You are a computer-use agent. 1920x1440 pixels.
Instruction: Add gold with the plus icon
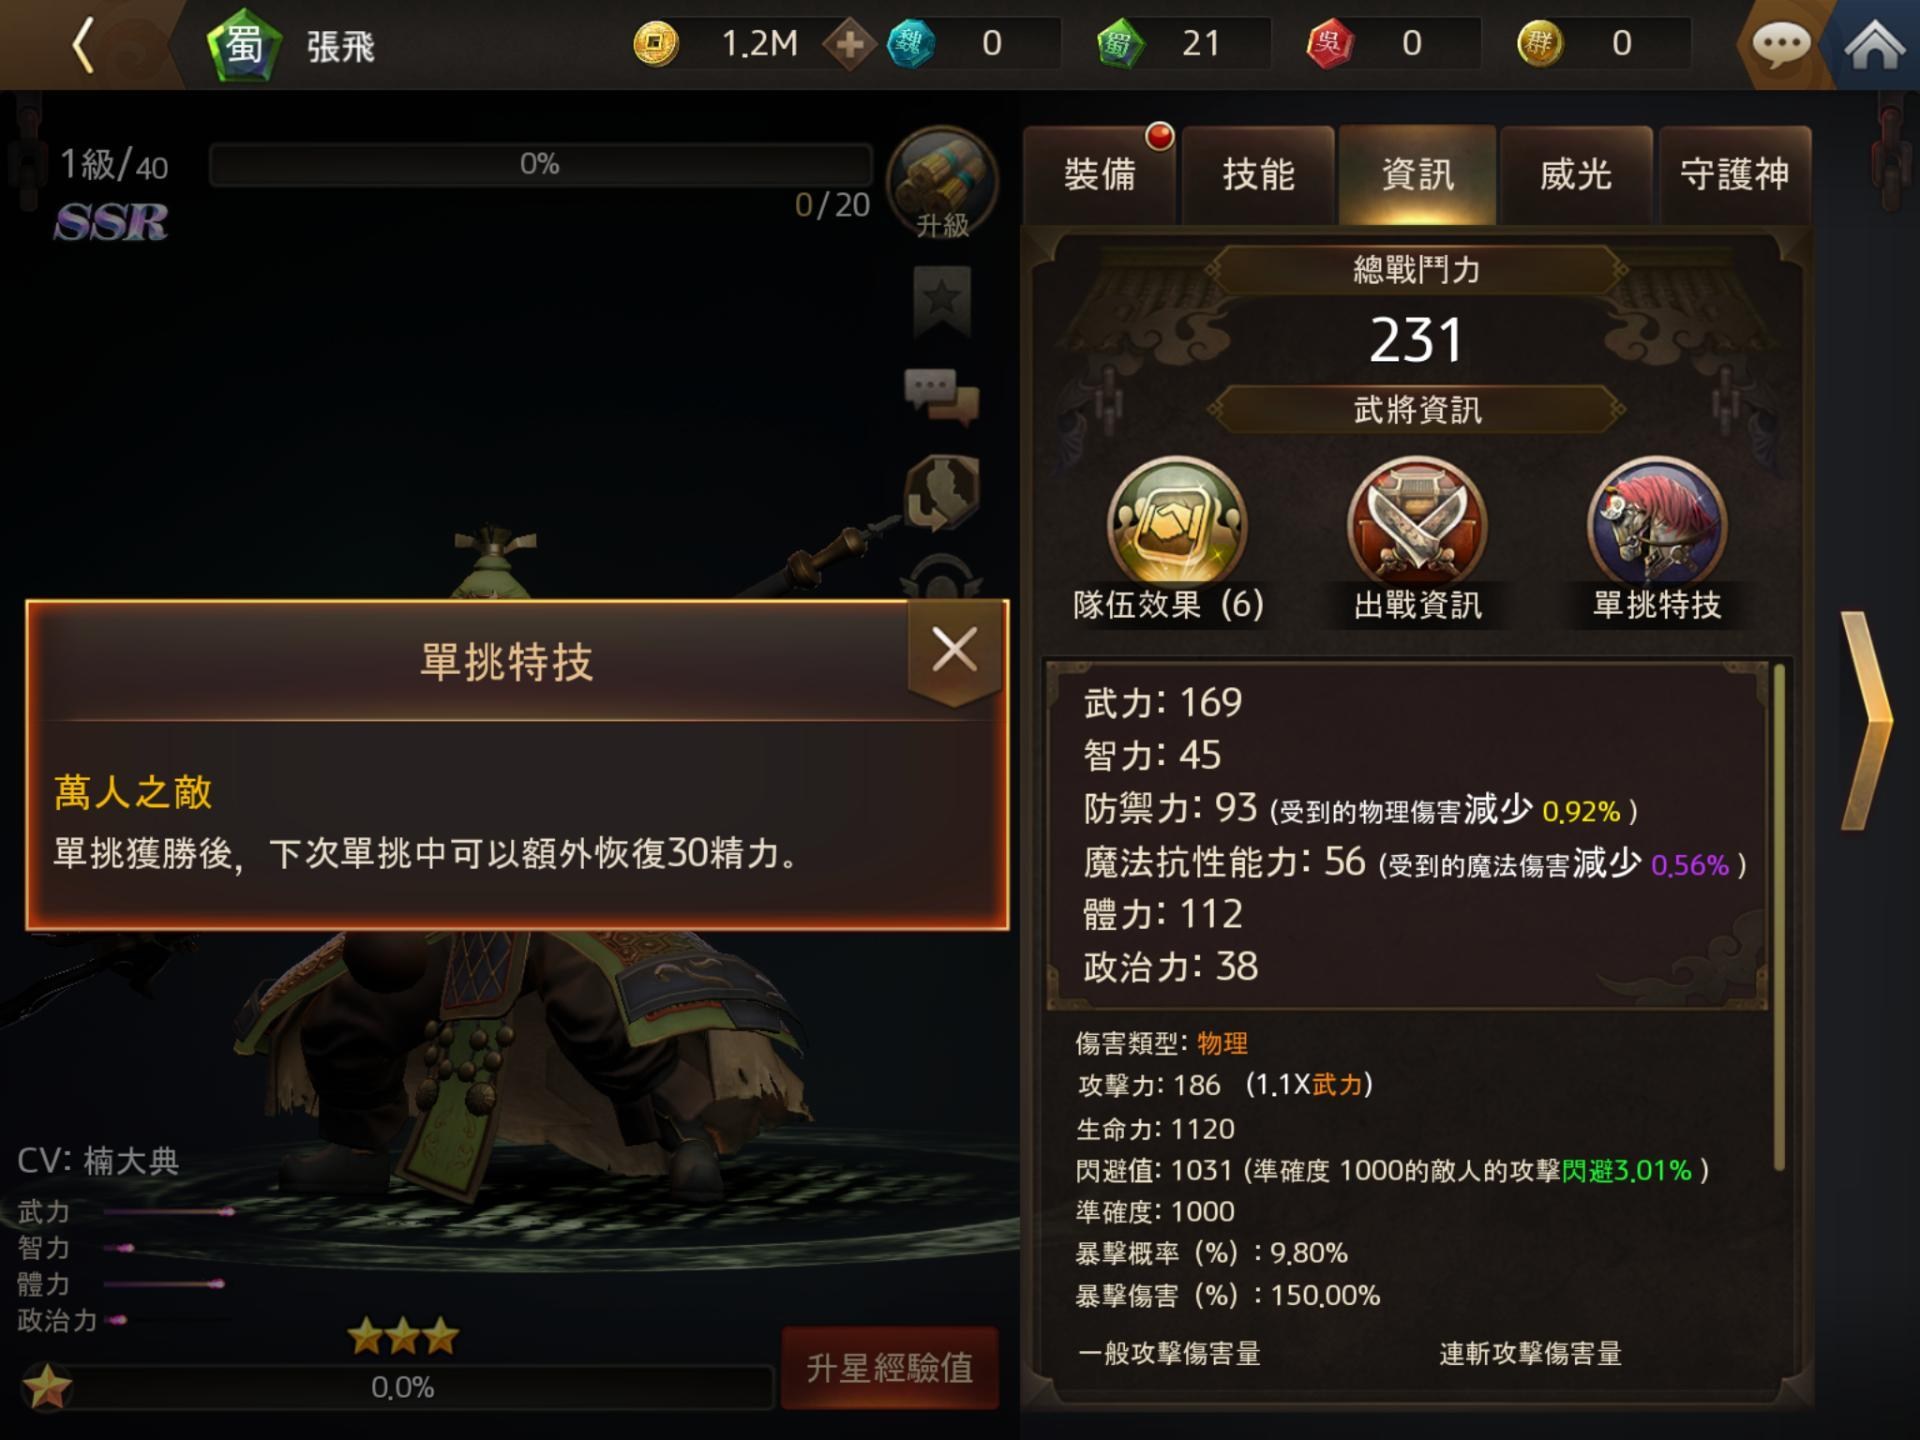pos(849,44)
